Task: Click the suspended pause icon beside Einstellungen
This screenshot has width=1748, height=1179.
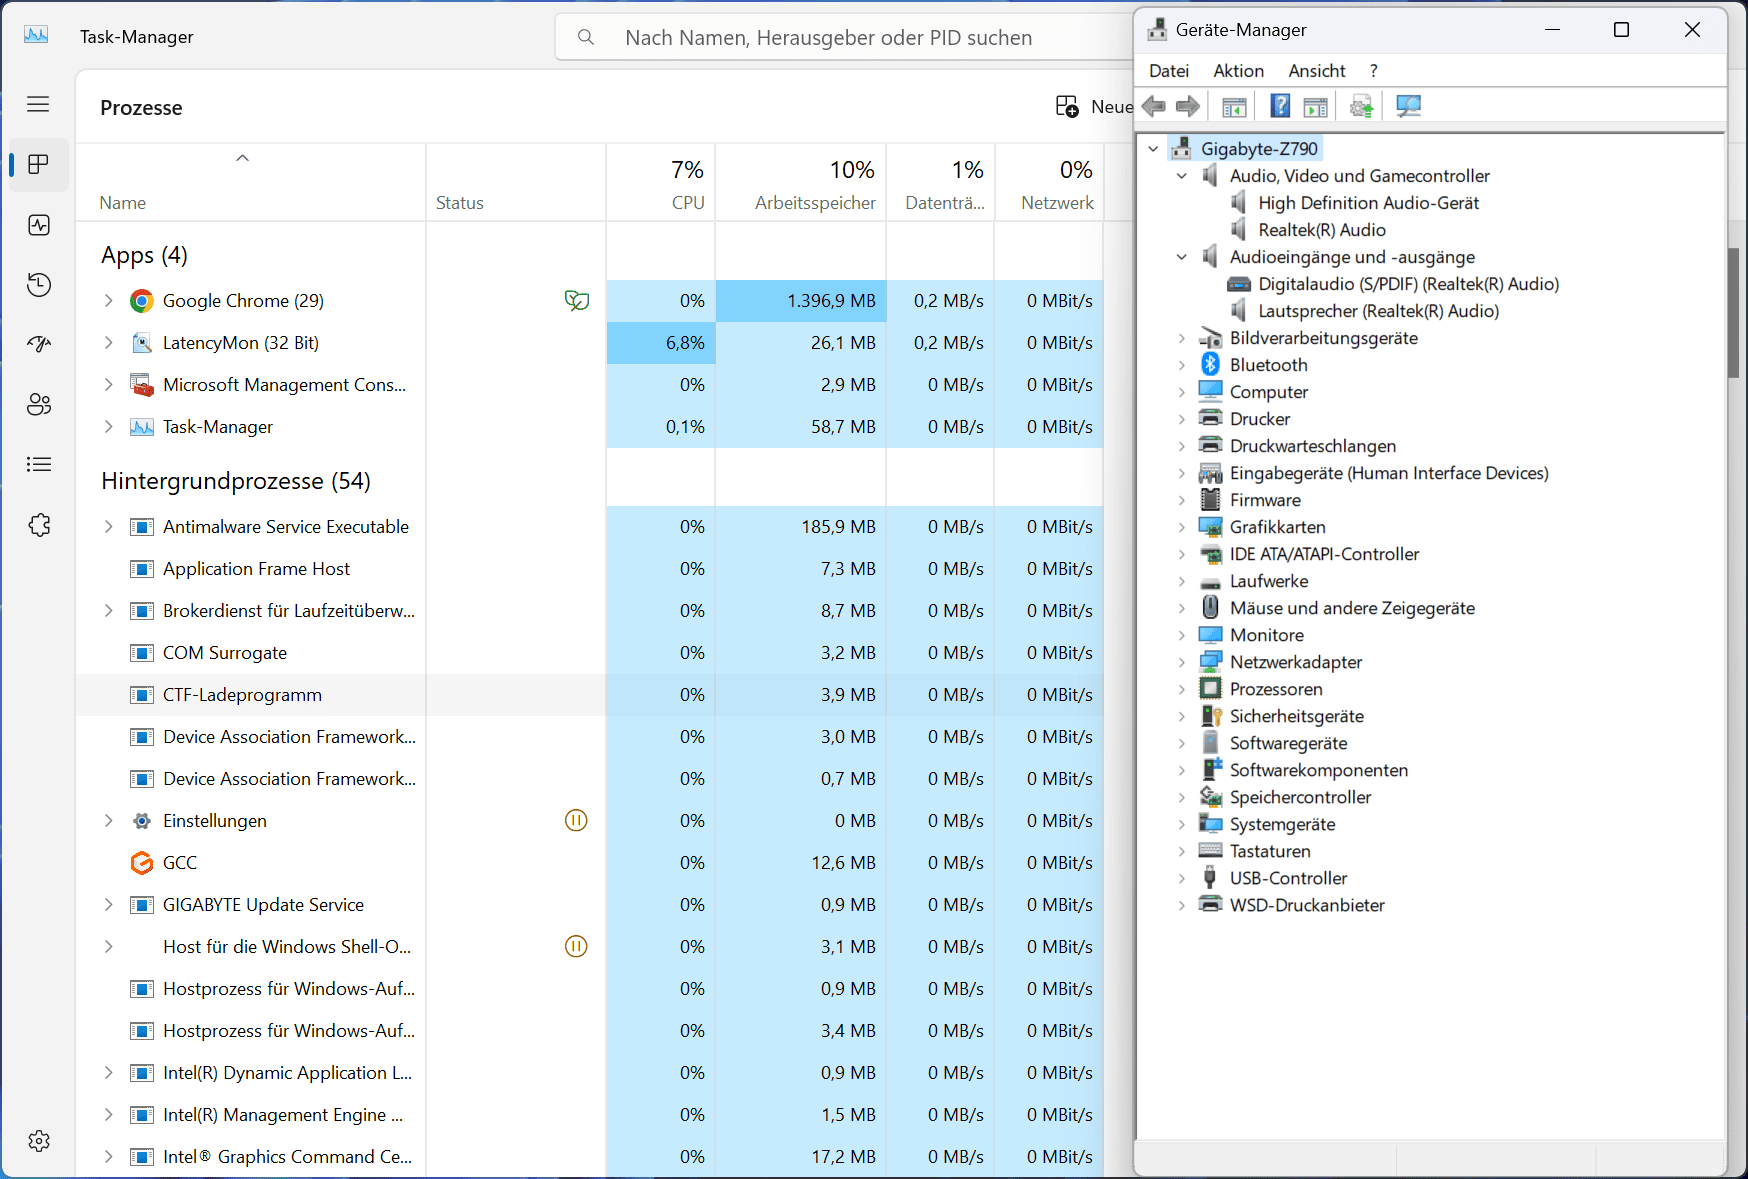Action: 576,820
